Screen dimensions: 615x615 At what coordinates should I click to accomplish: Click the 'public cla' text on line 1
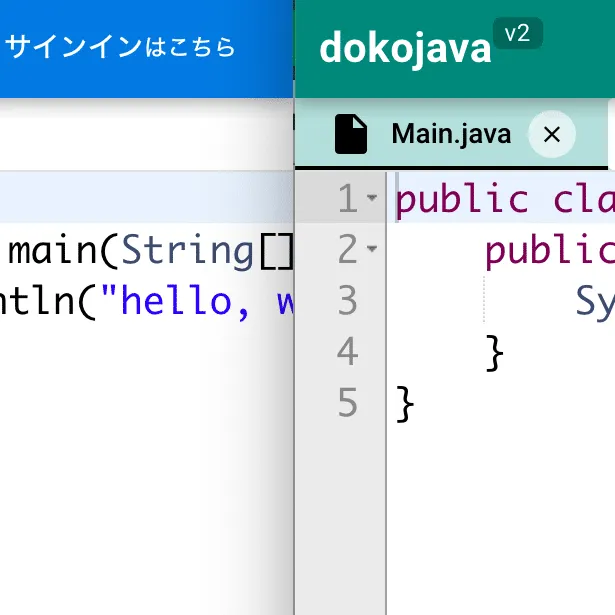tap(505, 200)
